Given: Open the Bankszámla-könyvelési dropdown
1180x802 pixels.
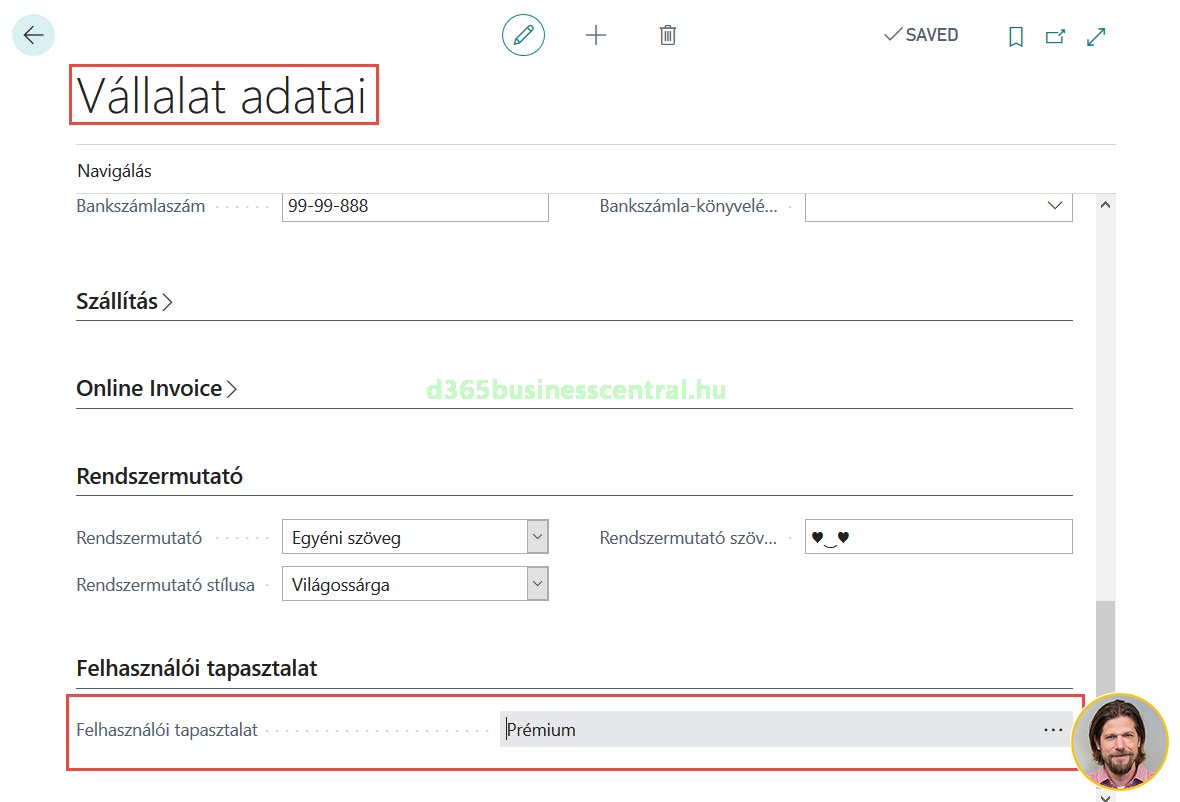Looking at the screenshot, I should [x=1054, y=206].
